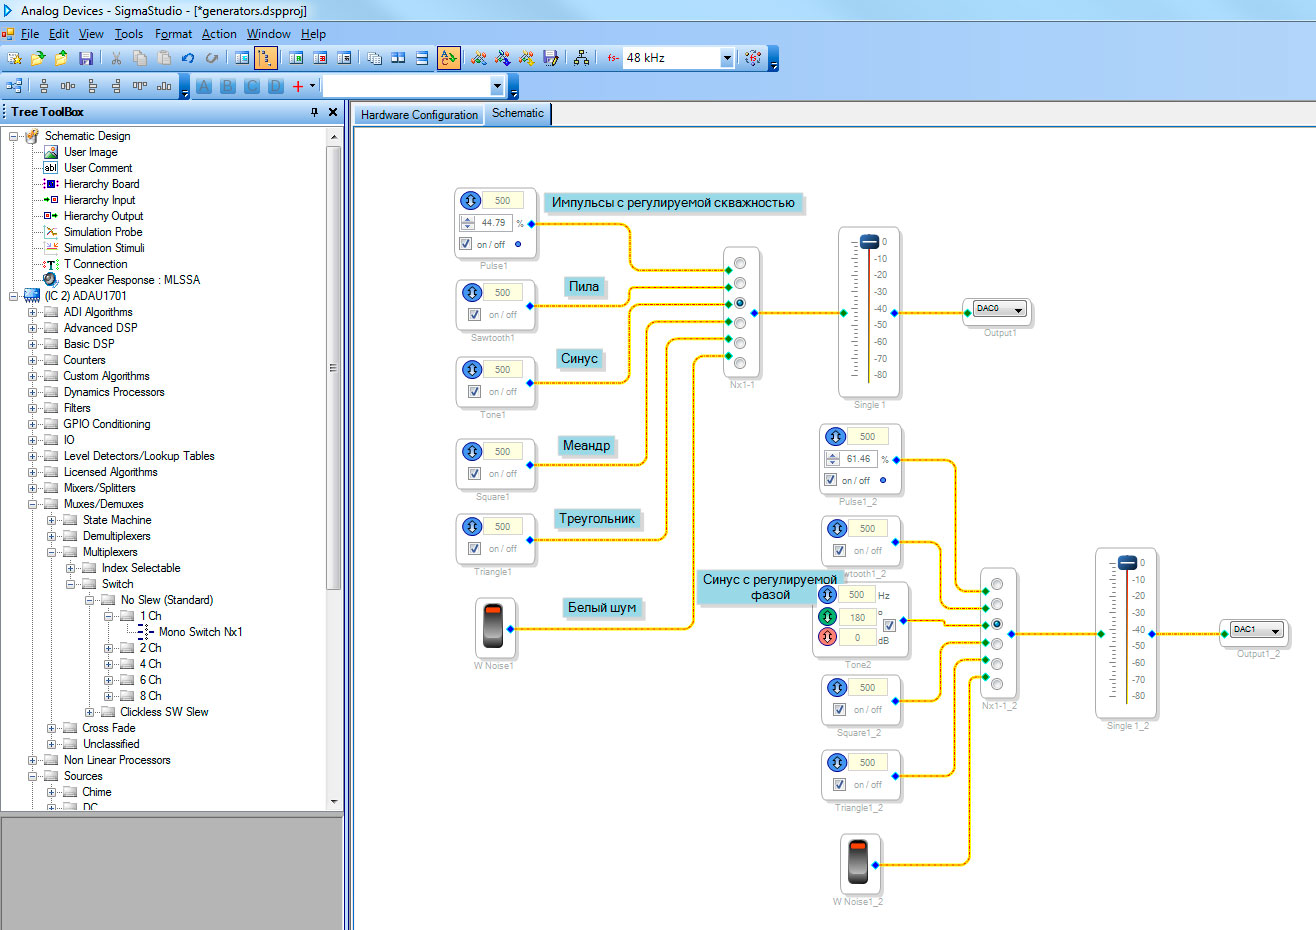Click the Copy toolbar icon
Viewport: 1316px width, 930px height.
pos(140,58)
